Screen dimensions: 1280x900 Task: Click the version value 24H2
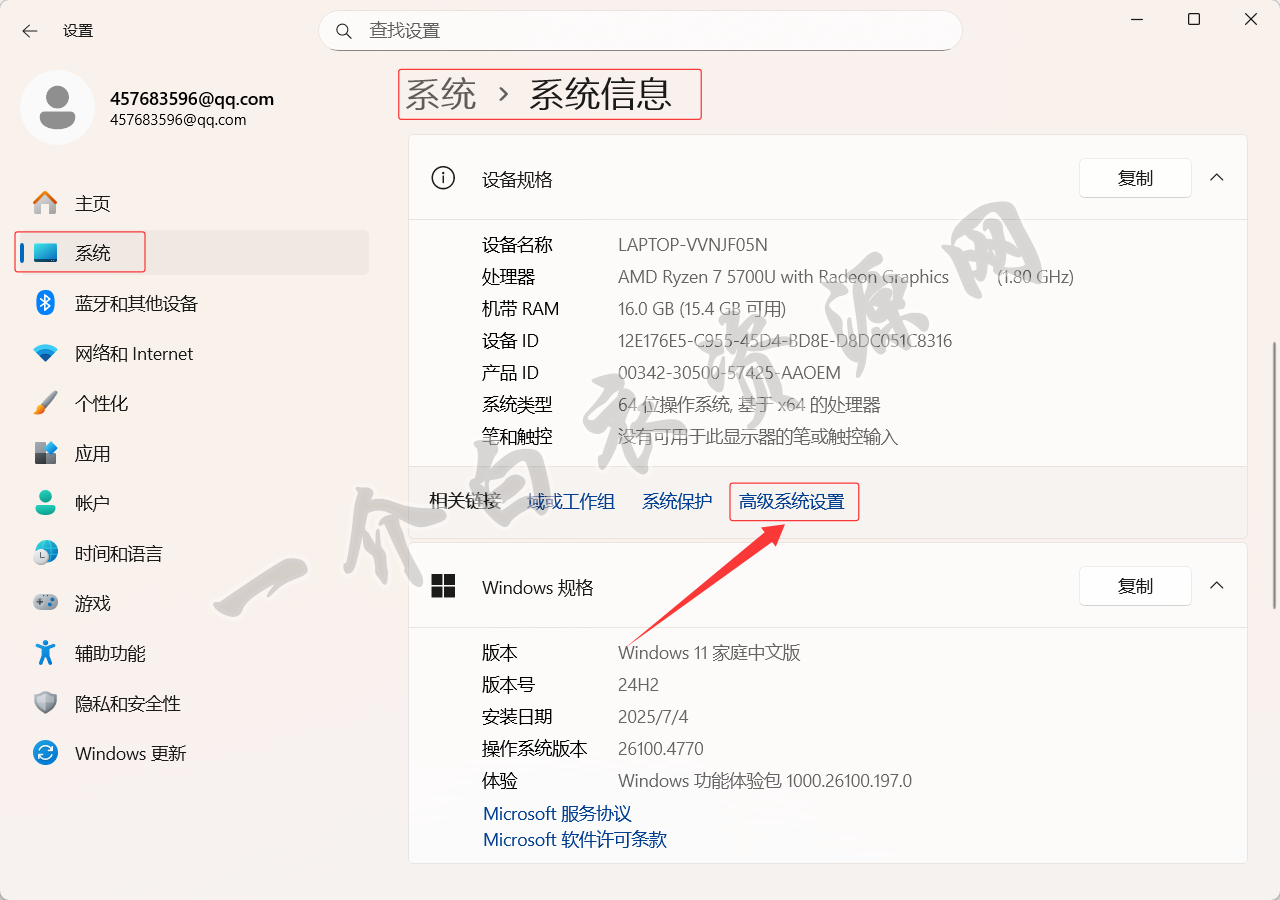coord(638,685)
